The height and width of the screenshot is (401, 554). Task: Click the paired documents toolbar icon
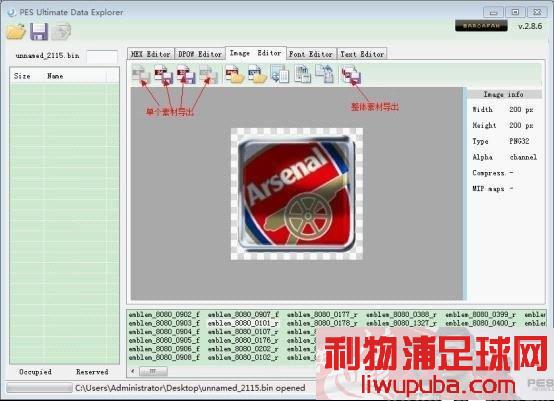click(x=302, y=74)
